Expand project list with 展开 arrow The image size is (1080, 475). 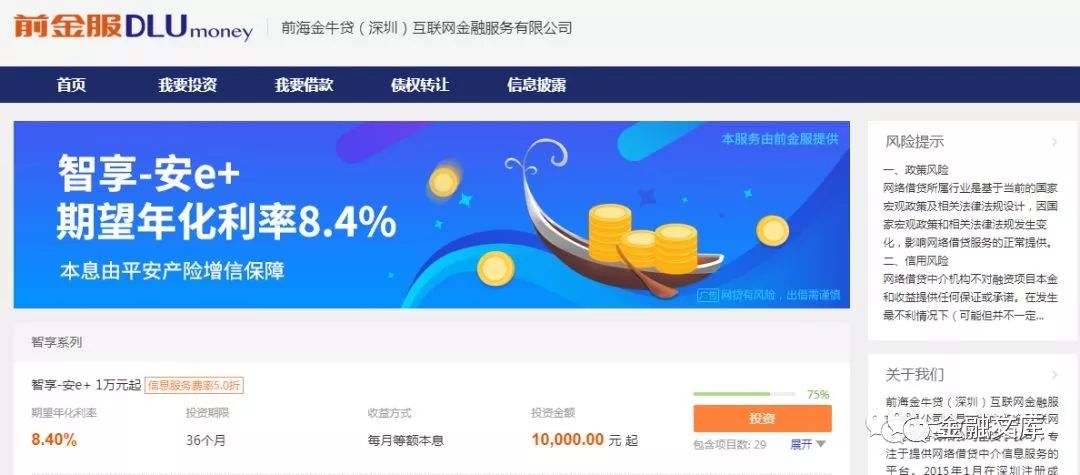point(807,445)
